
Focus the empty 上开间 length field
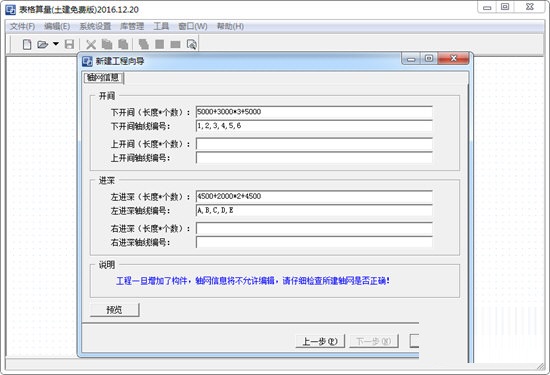(x=314, y=144)
